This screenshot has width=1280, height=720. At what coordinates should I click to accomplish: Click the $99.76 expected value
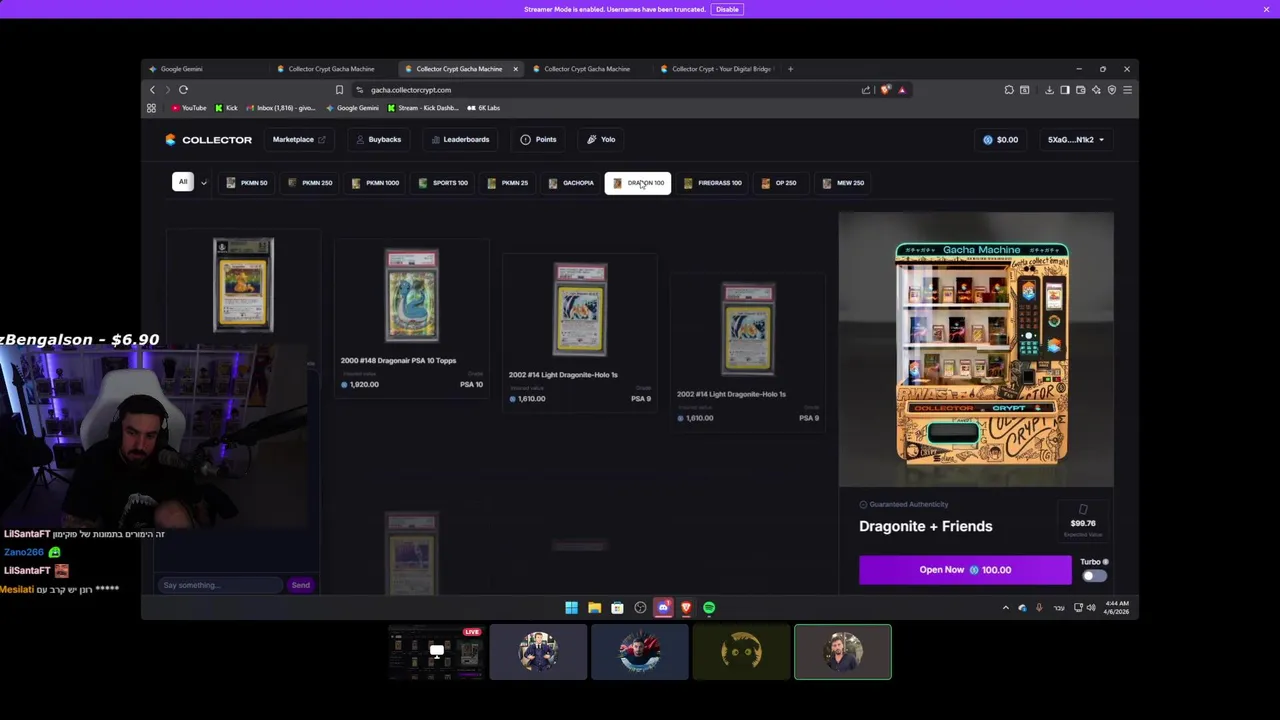pos(1083,523)
